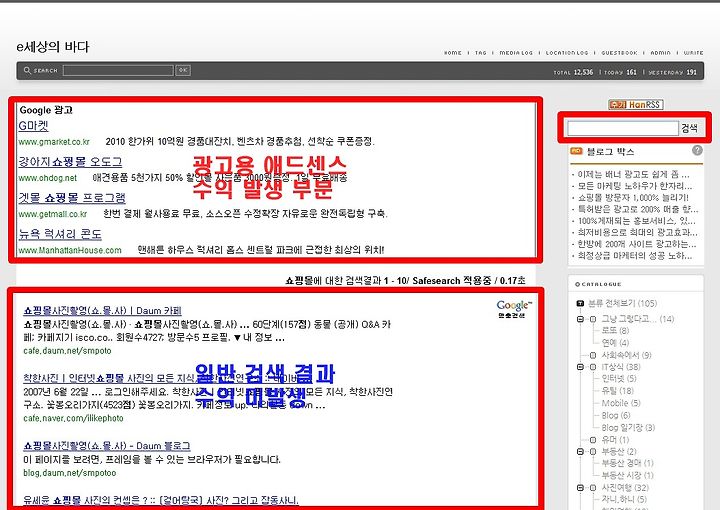Select the 연예 (4) category
This screenshot has width=720, height=510.
(615, 343)
